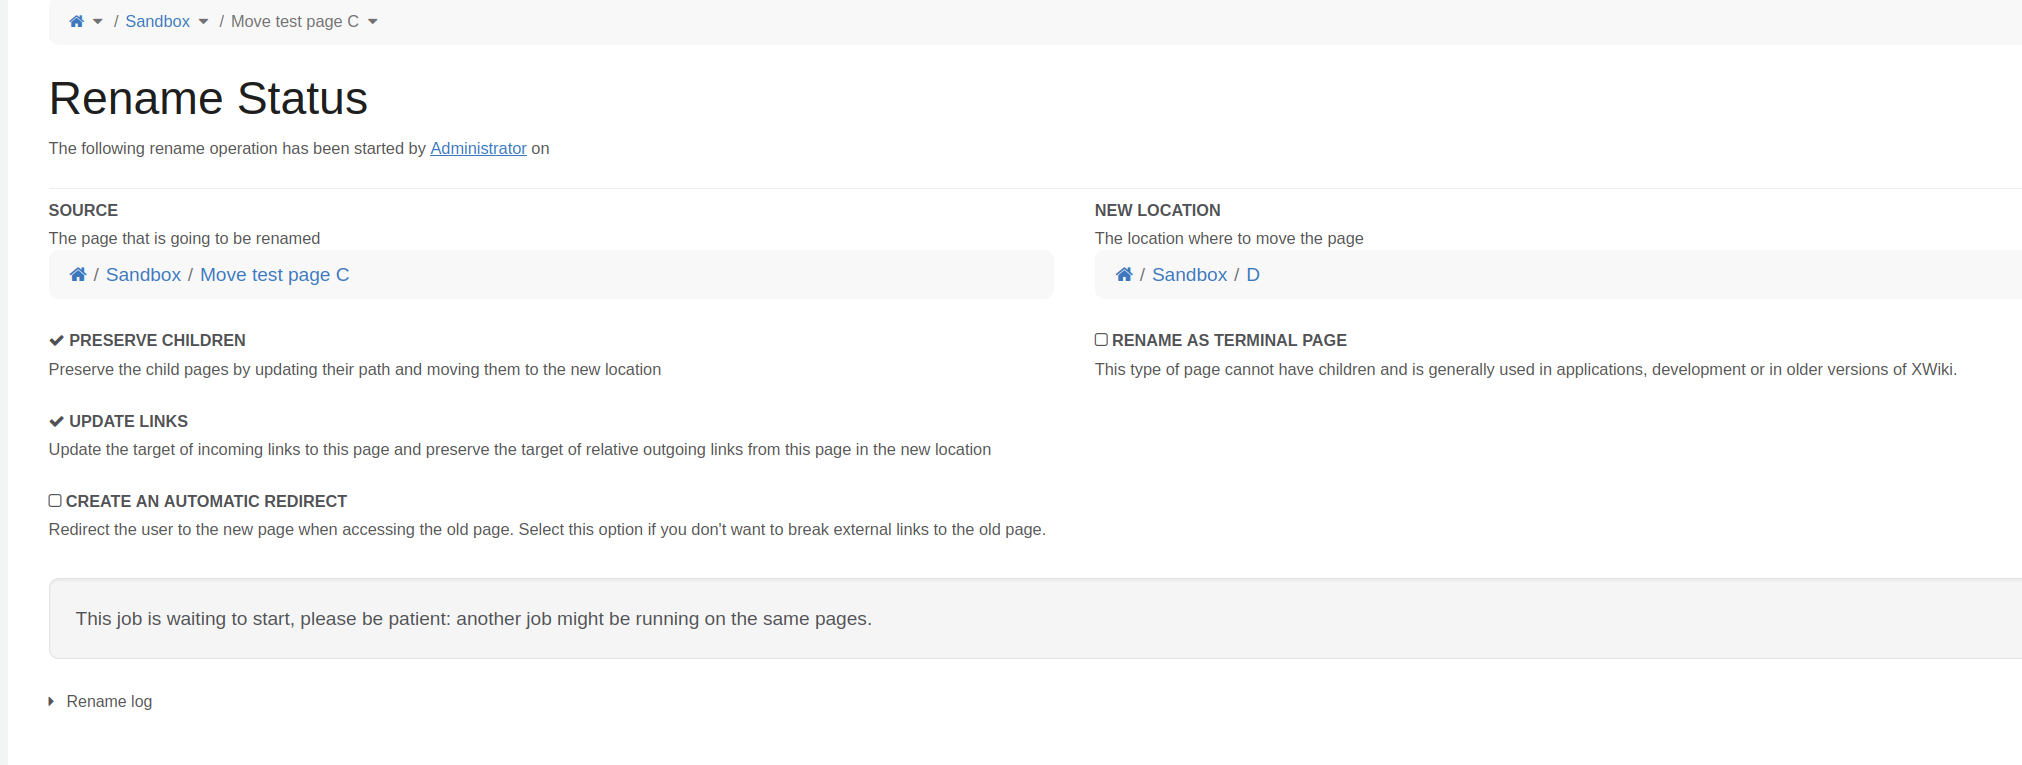Open dropdown arrow next to Move test page C

point(373,22)
